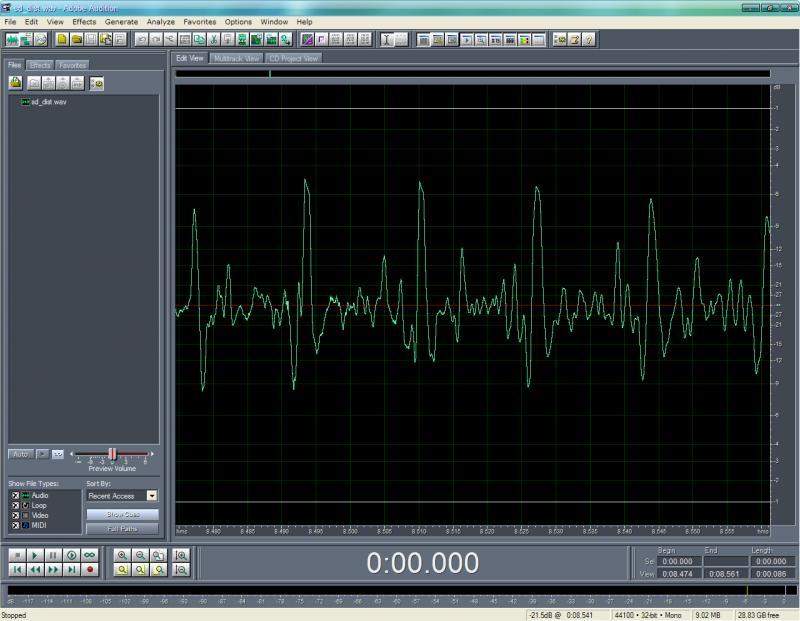Click the Import File icon in Files panel
800x621 pixels.
[17, 83]
